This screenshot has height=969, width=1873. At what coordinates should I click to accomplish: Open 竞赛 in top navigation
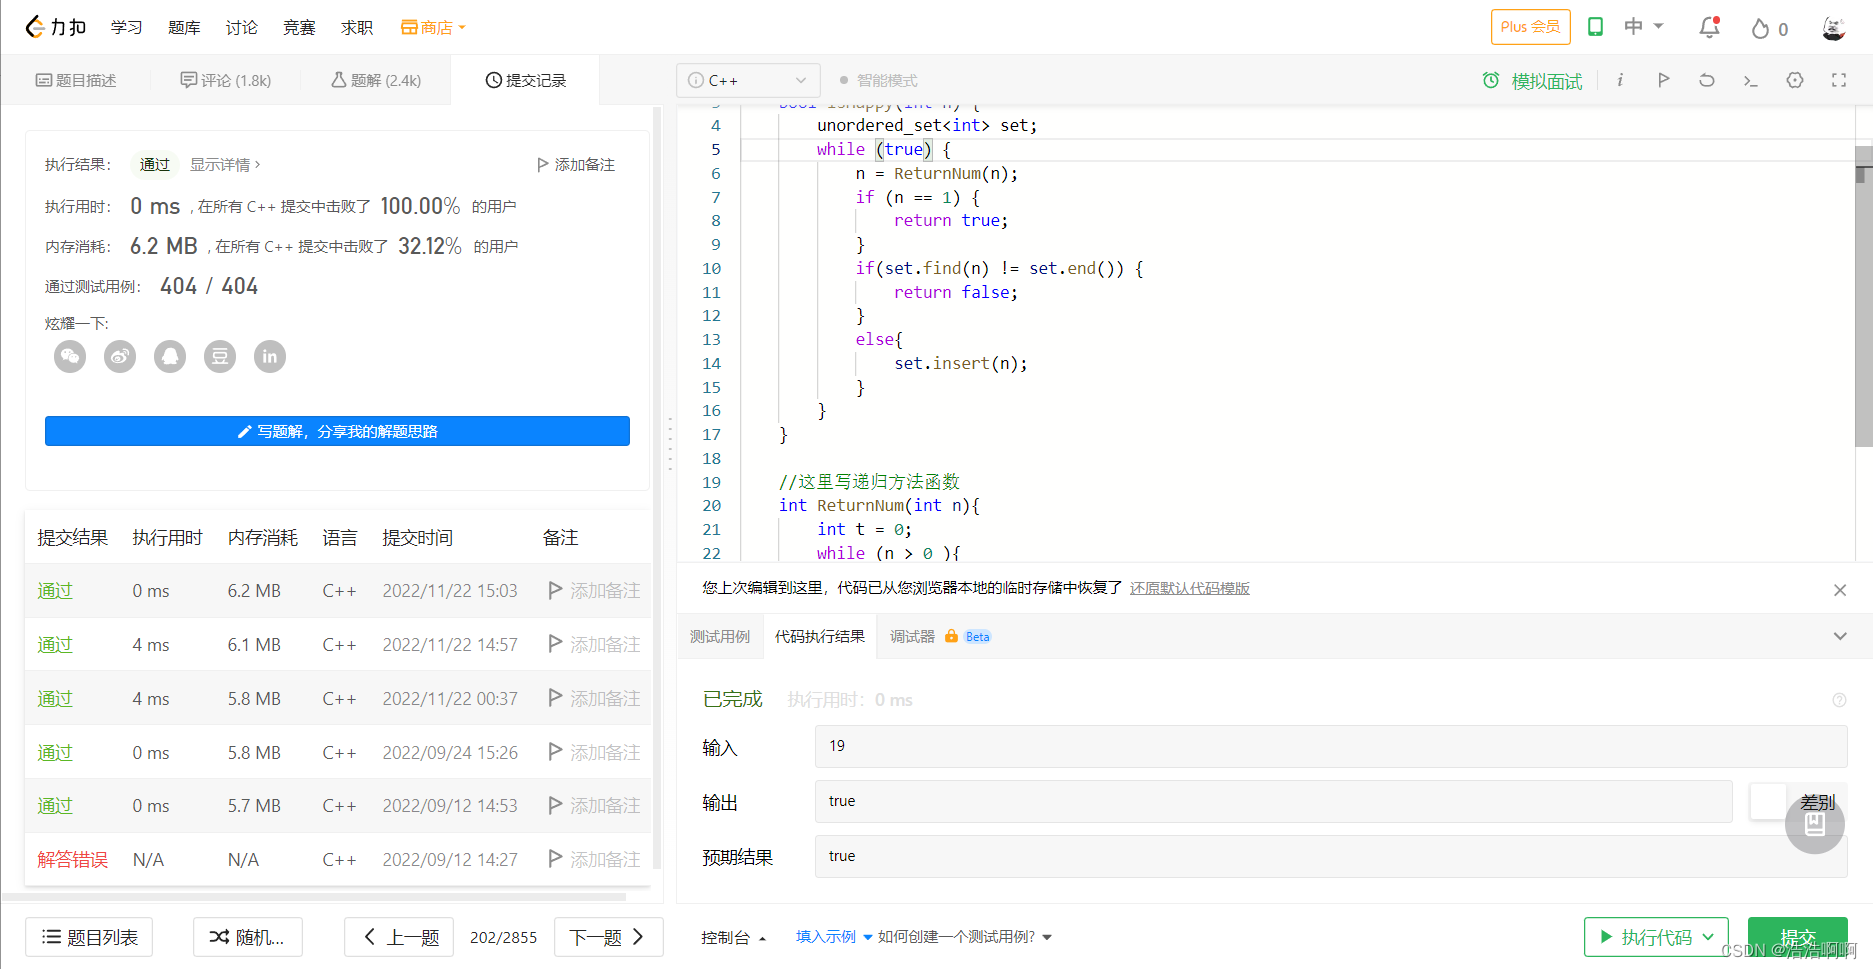[x=299, y=27]
